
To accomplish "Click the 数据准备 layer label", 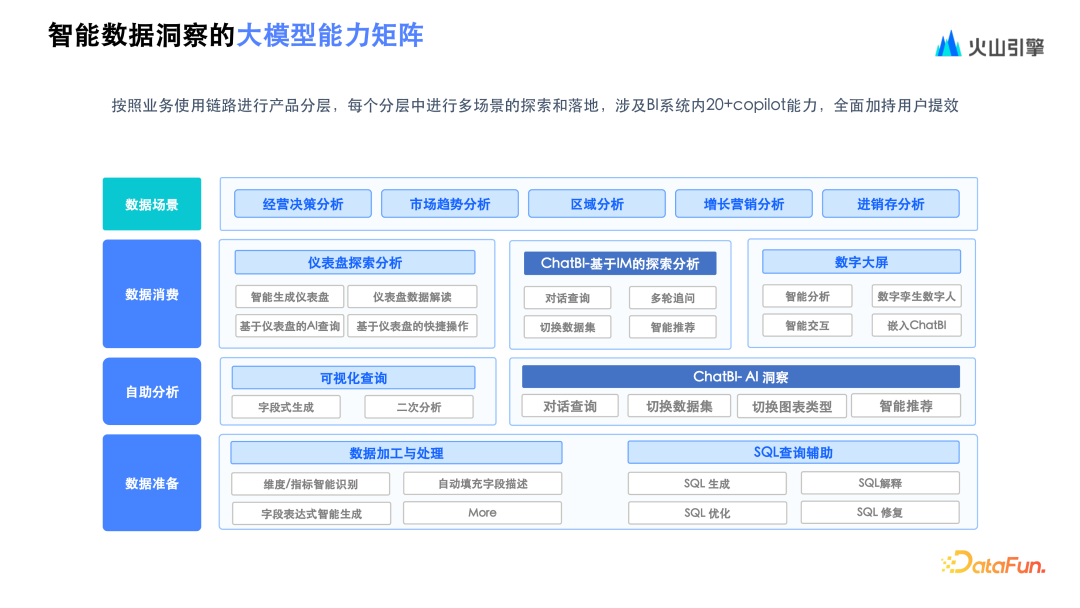I will coord(152,483).
